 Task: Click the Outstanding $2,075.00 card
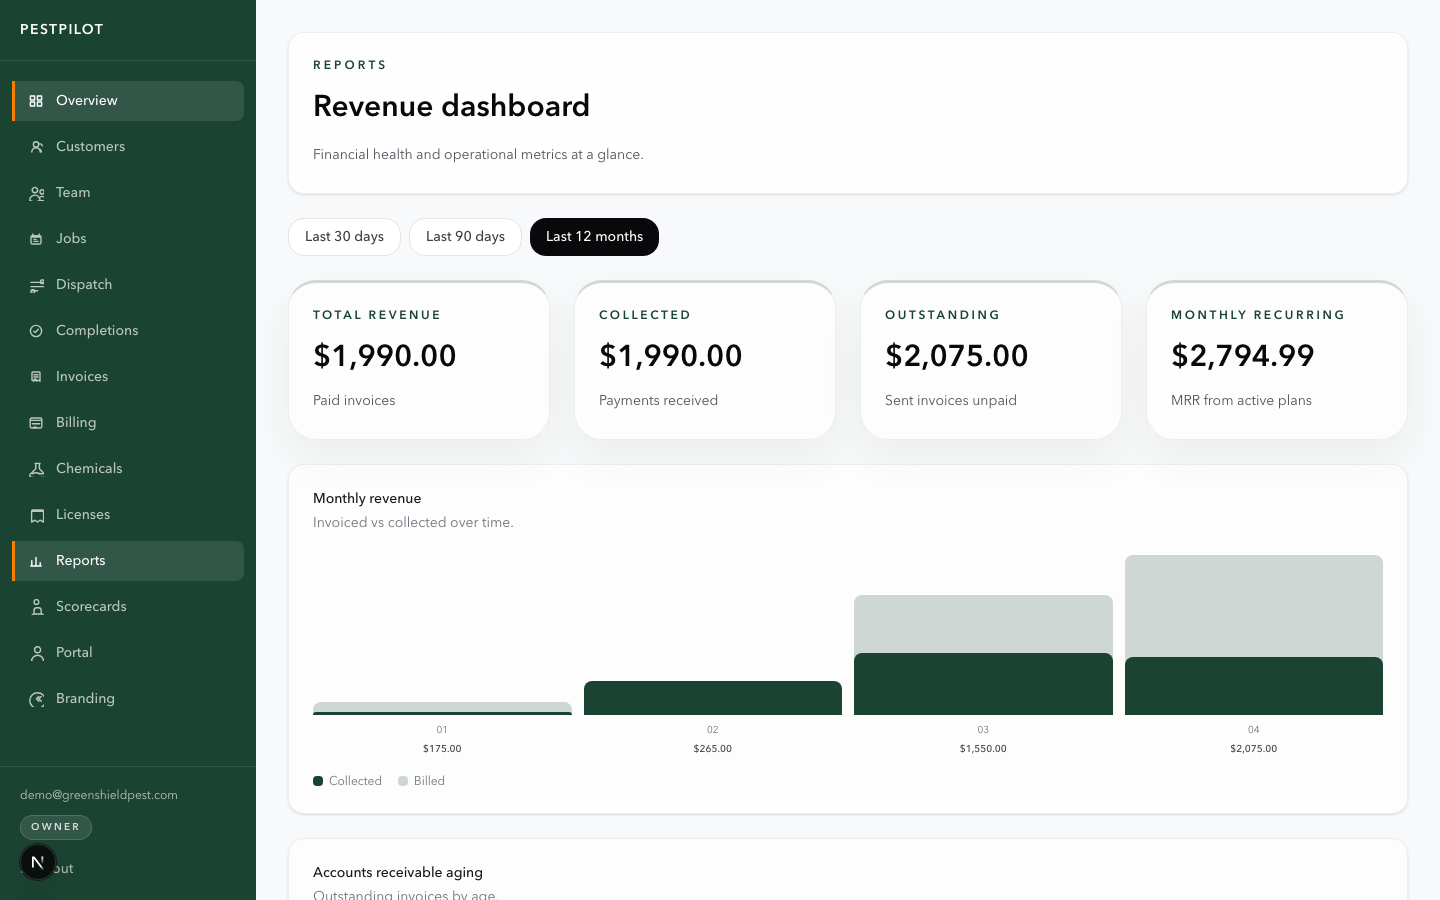click(x=991, y=360)
